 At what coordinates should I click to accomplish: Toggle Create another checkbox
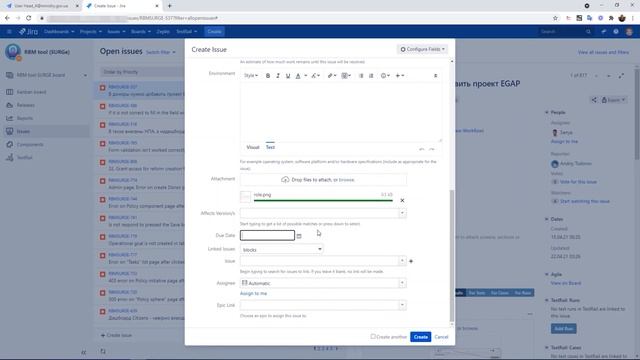point(373,336)
